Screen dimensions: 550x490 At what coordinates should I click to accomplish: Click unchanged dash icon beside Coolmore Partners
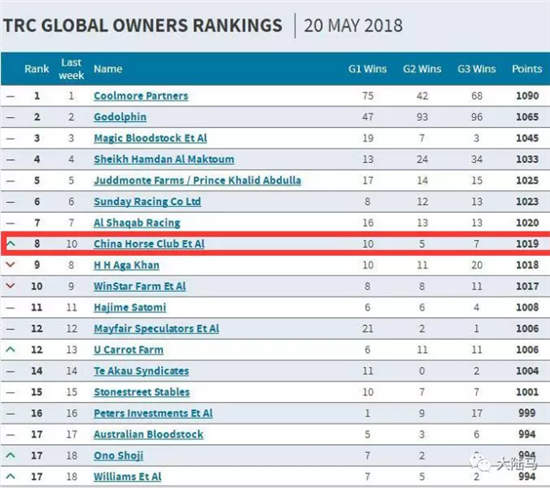click(11, 96)
